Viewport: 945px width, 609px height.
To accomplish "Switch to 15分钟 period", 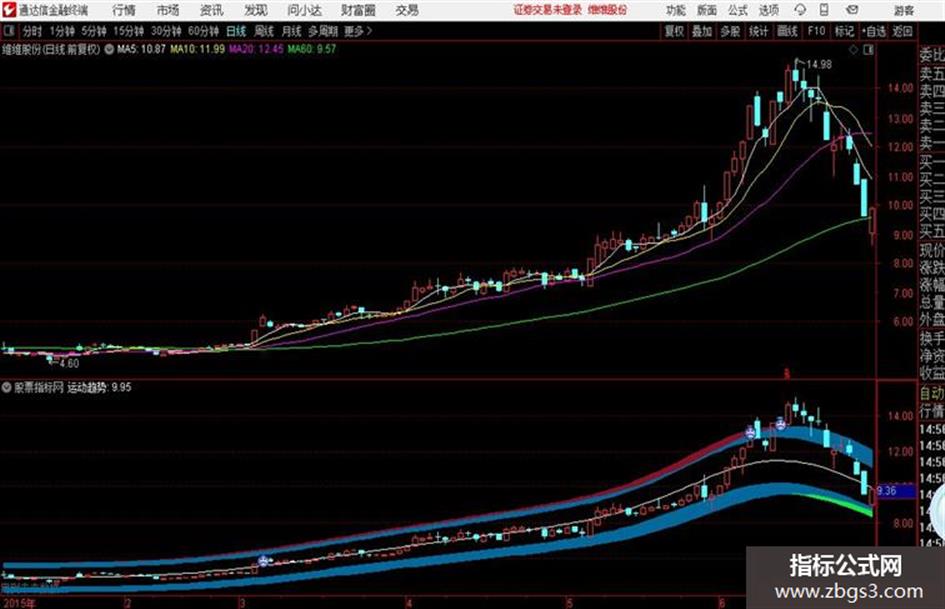I will 129,31.
